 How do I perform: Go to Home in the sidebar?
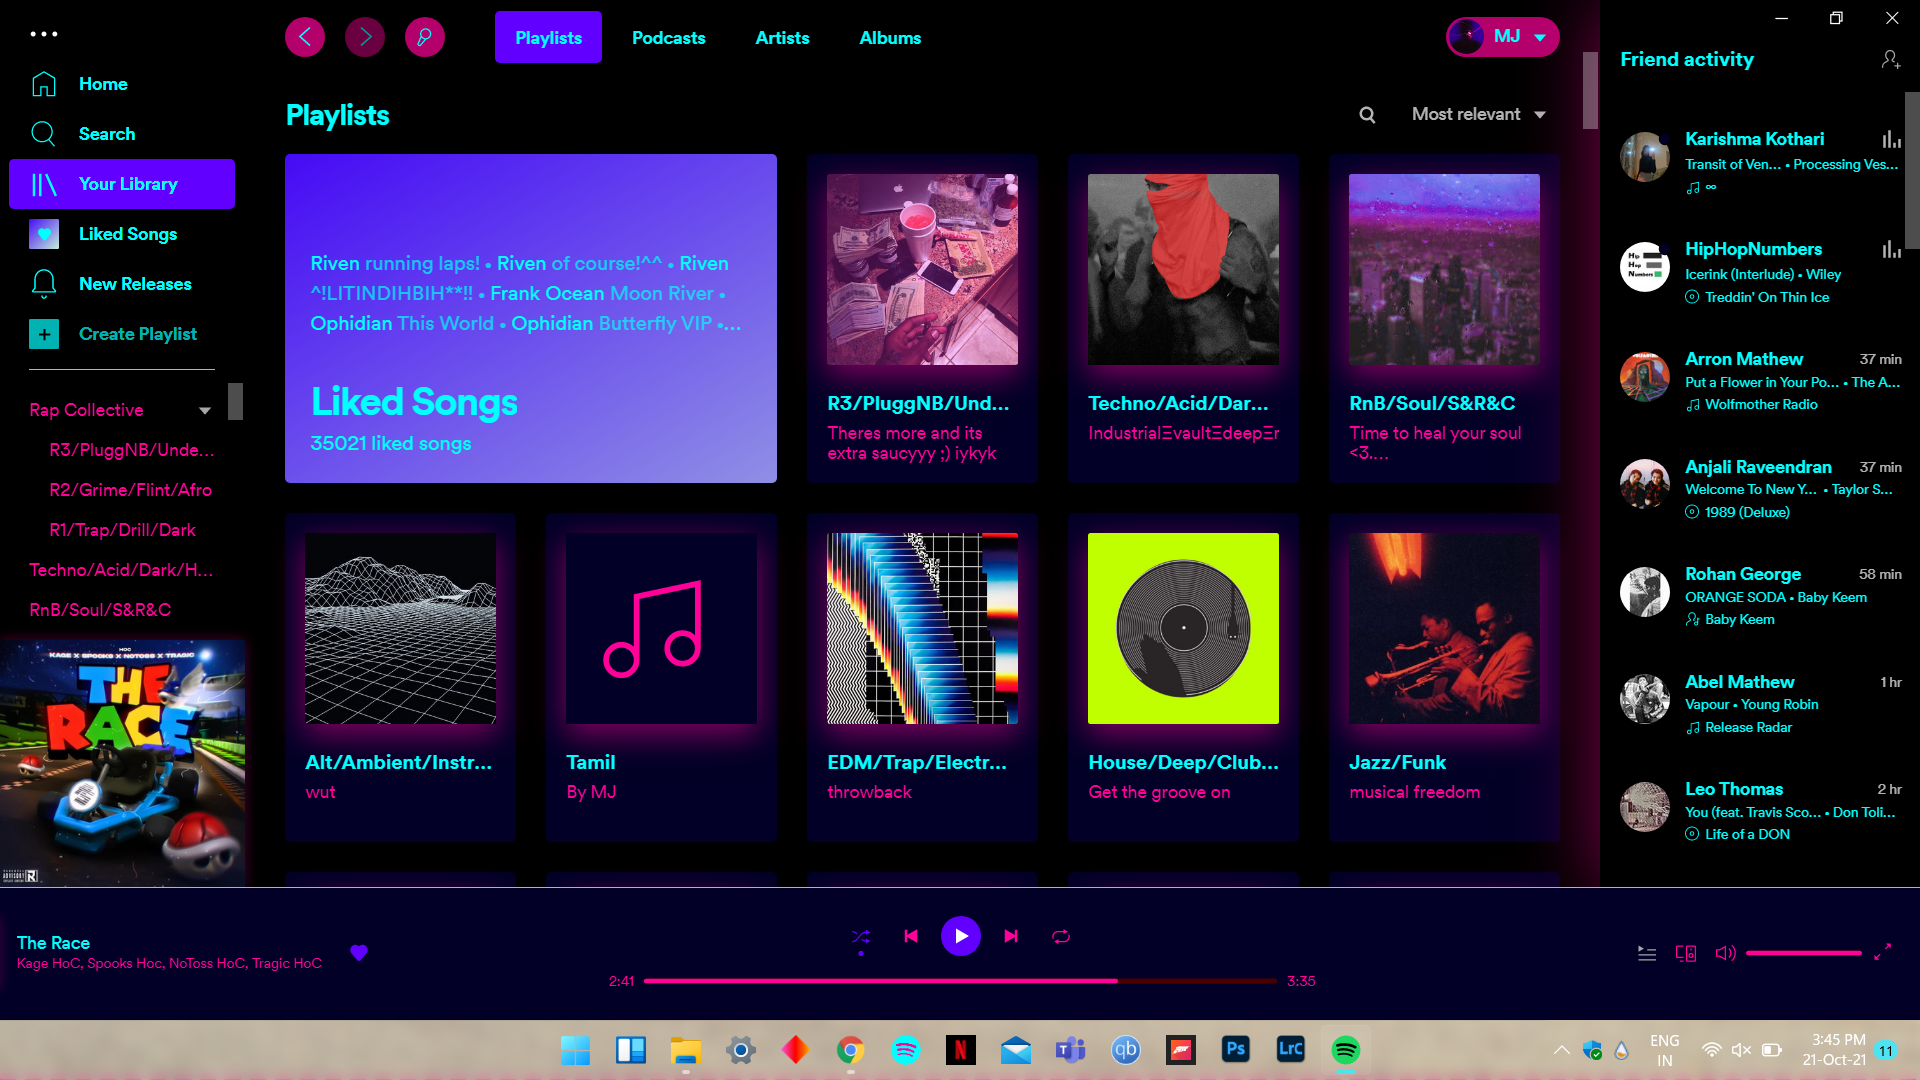(x=103, y=84)
